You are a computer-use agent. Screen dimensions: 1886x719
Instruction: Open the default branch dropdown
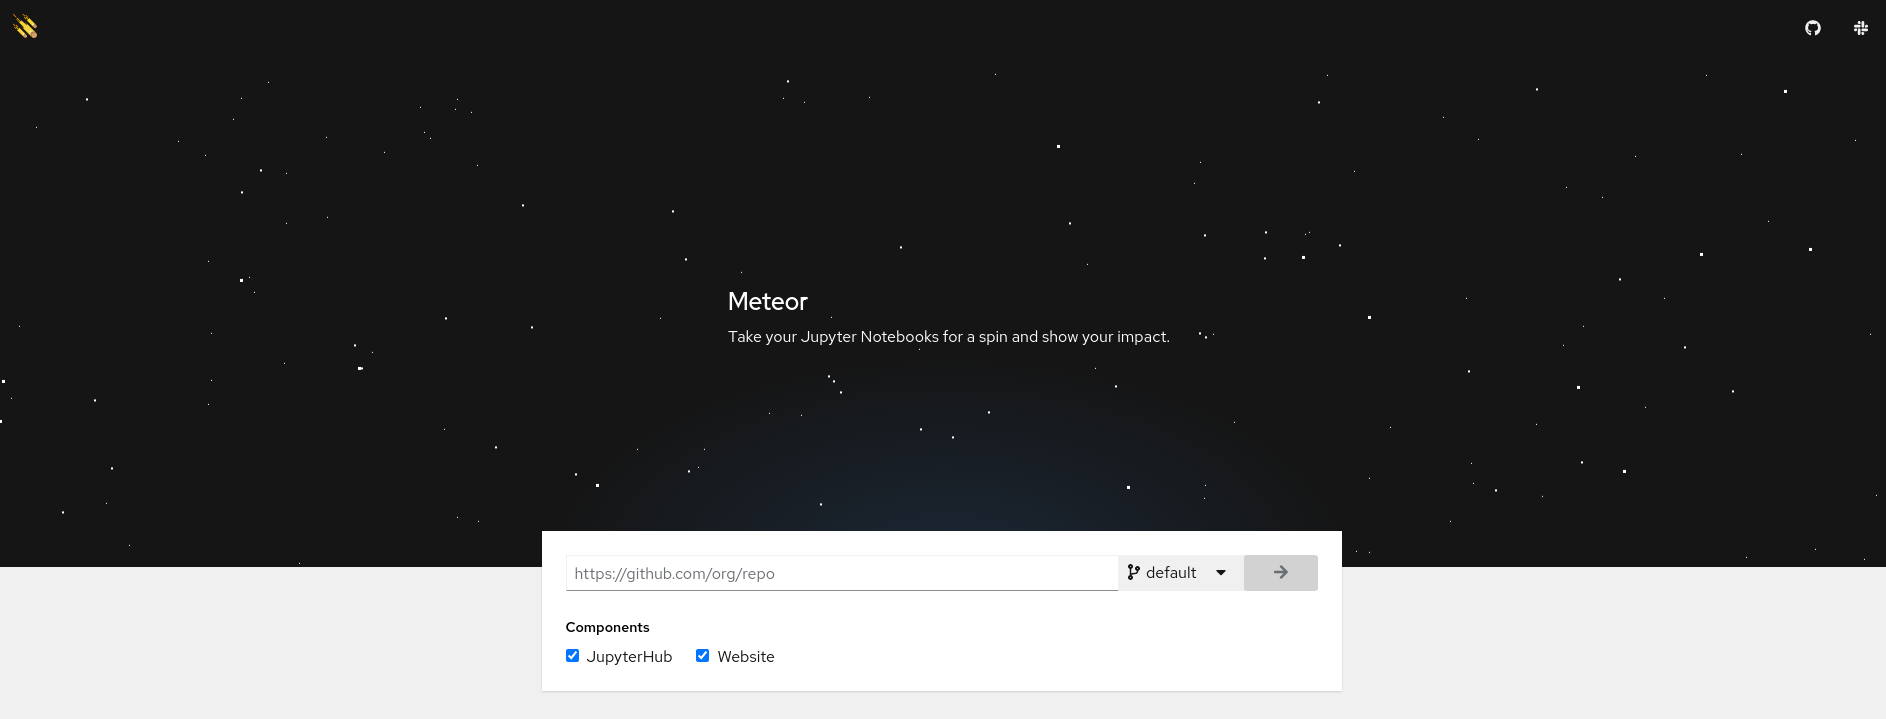(x=1181, y=573)
